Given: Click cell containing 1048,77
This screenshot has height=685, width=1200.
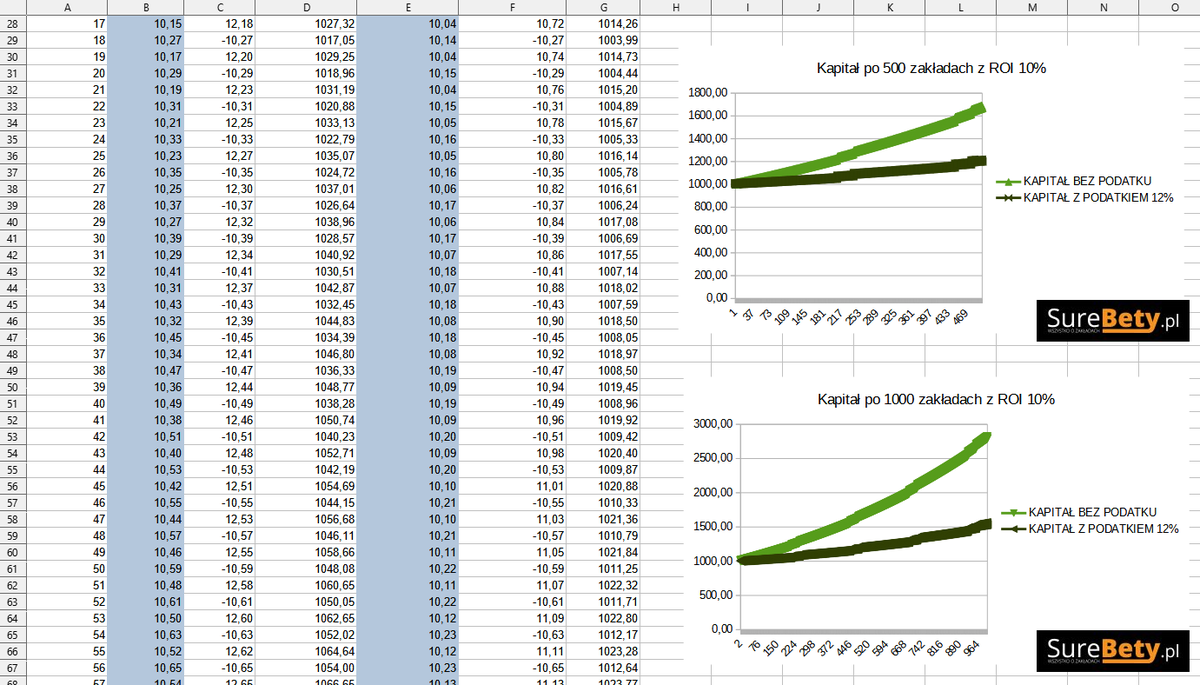Looking at the screenshot, I should [306, 387].
